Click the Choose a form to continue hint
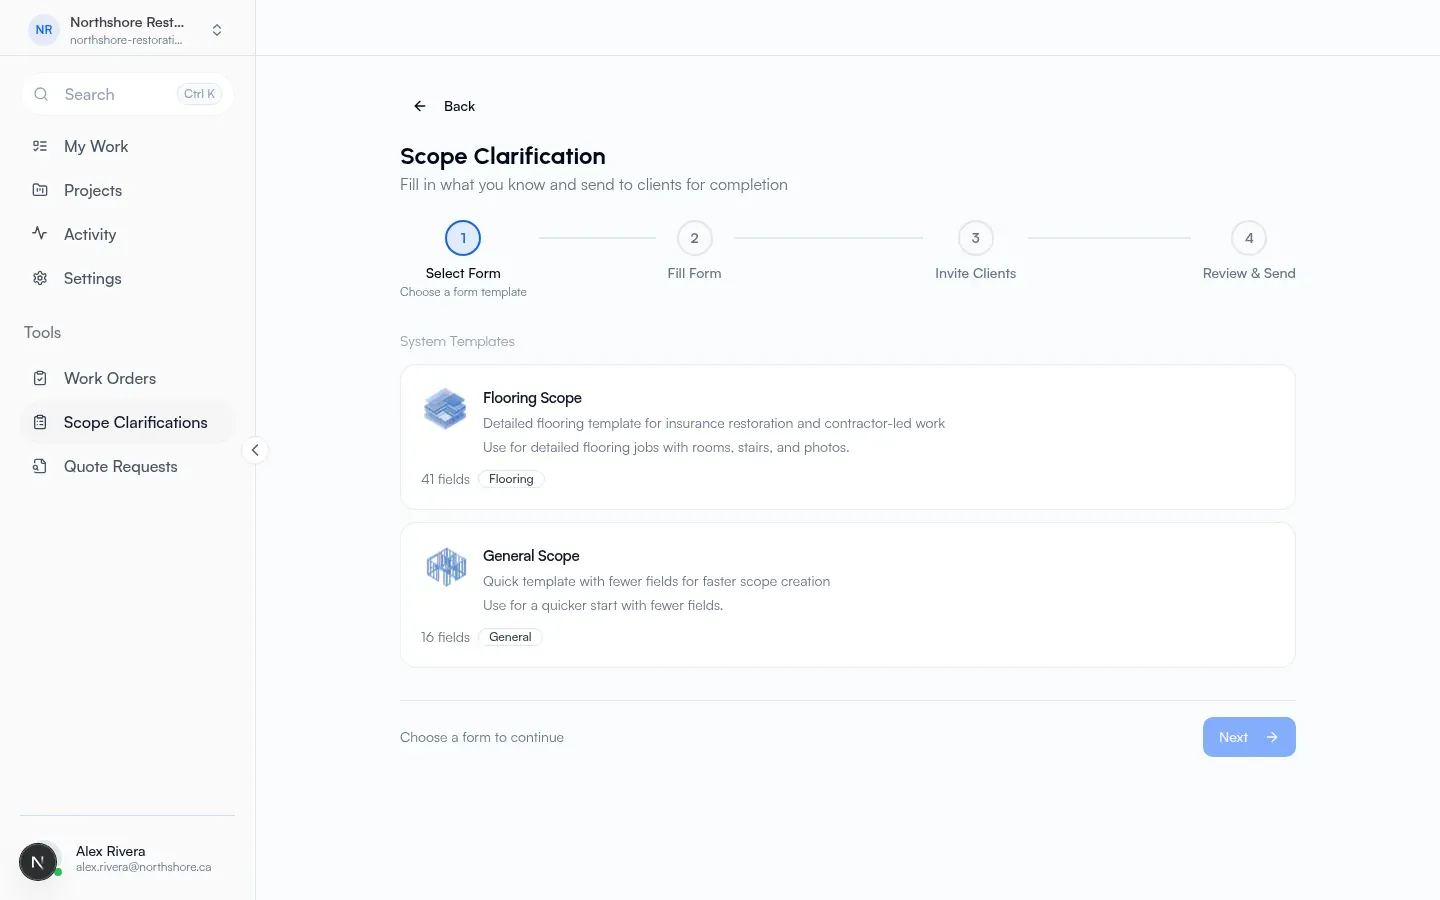The height and width of the screenshot is (900, 1440). click(482, 737)
